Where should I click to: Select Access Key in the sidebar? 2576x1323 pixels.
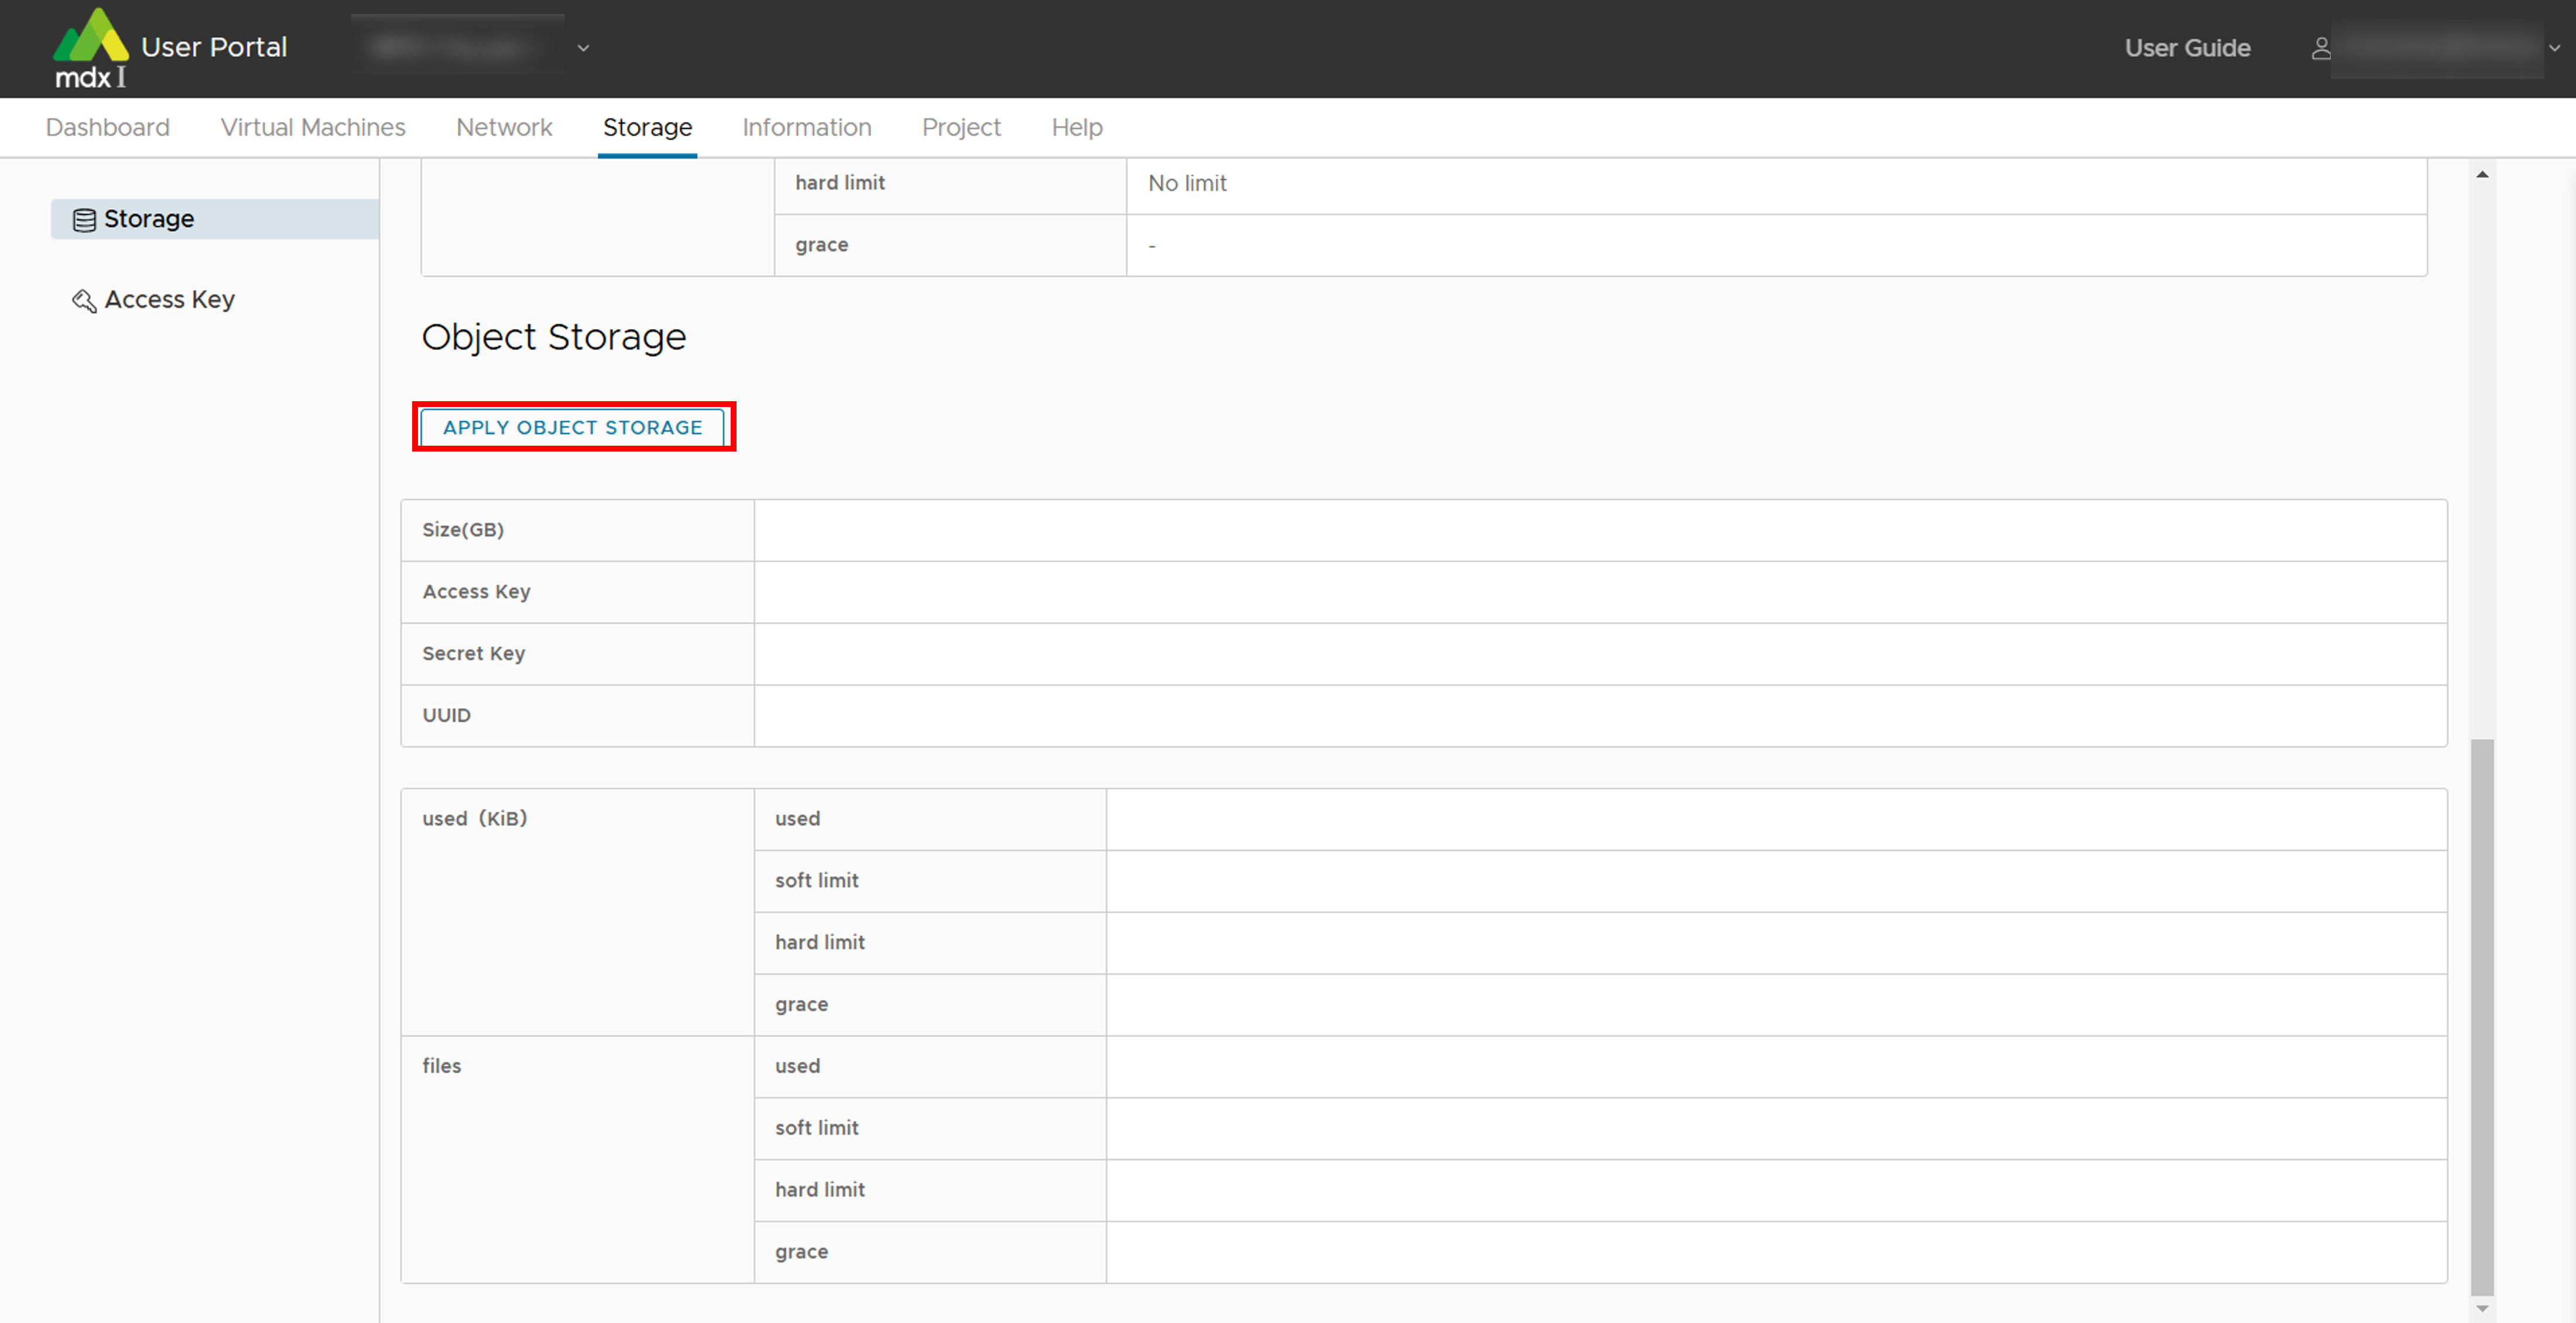169,300
